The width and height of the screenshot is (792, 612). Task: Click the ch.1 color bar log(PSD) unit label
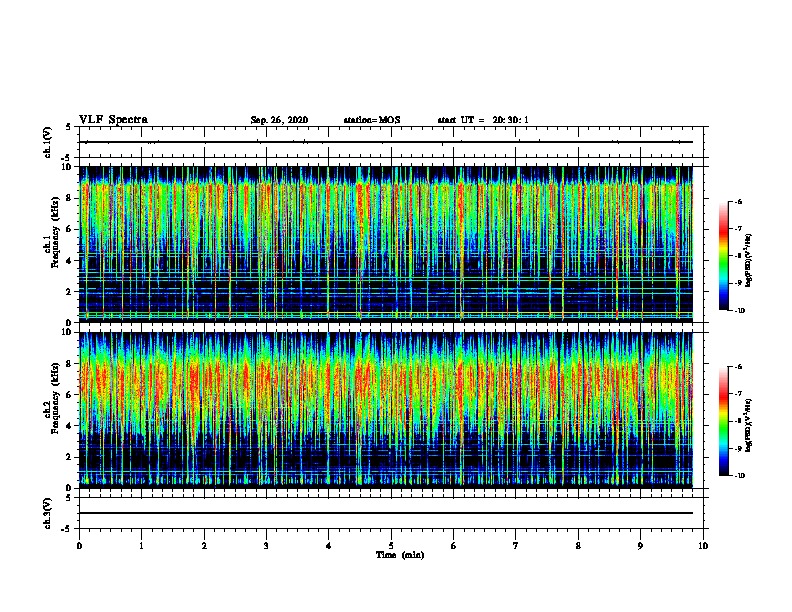[x=749, y=260]
